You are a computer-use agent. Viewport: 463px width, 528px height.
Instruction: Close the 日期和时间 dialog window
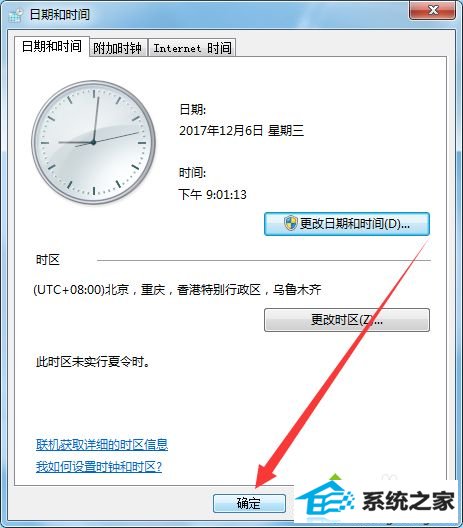click(433, 10)
